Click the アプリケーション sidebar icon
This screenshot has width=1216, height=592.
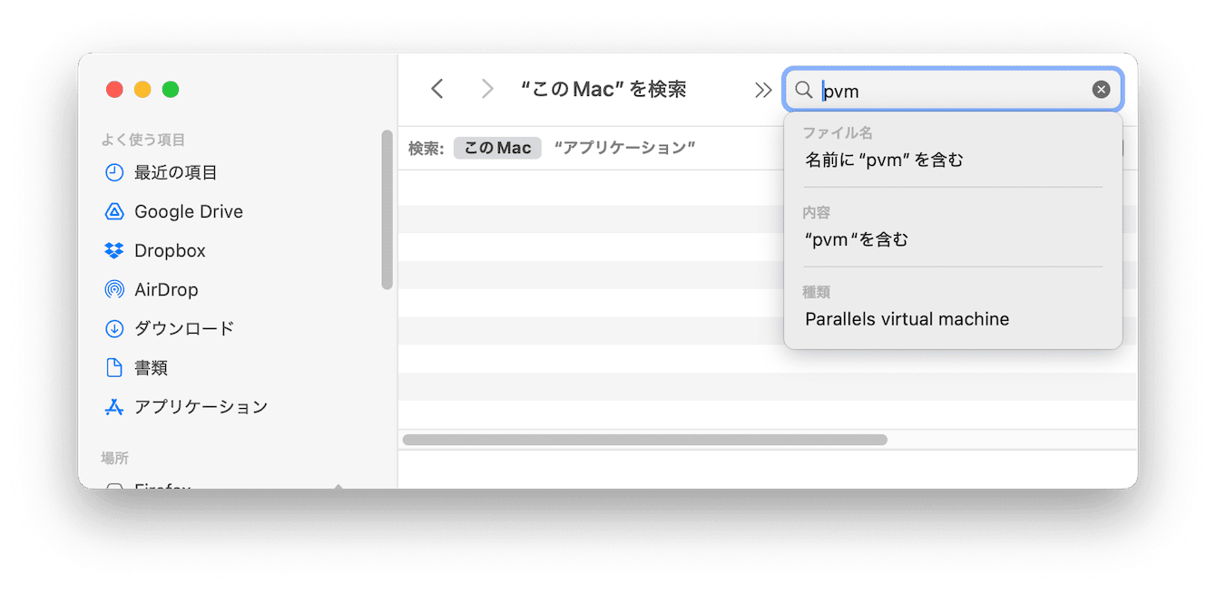(114, 407)
